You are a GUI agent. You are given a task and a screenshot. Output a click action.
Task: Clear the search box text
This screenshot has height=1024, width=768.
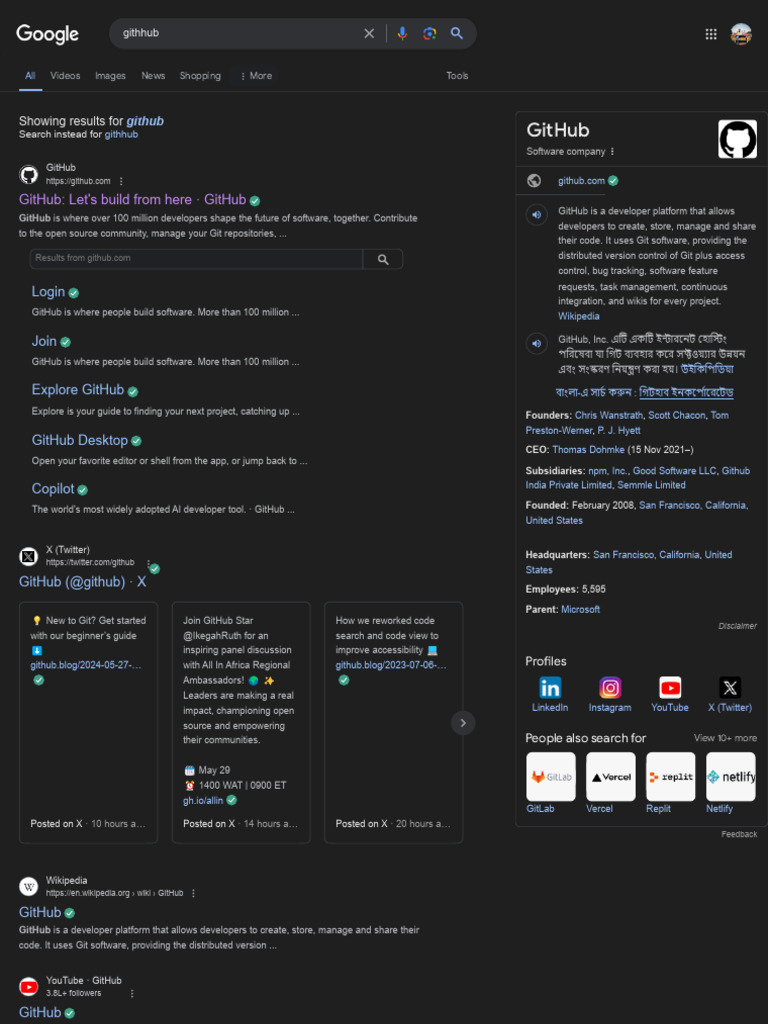369,33
